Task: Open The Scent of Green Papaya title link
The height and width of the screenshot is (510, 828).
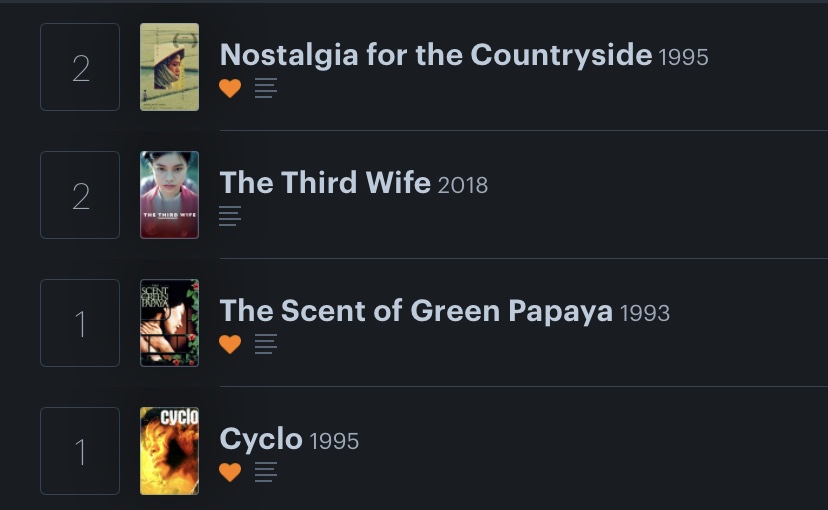Action: tap(416, 311)
